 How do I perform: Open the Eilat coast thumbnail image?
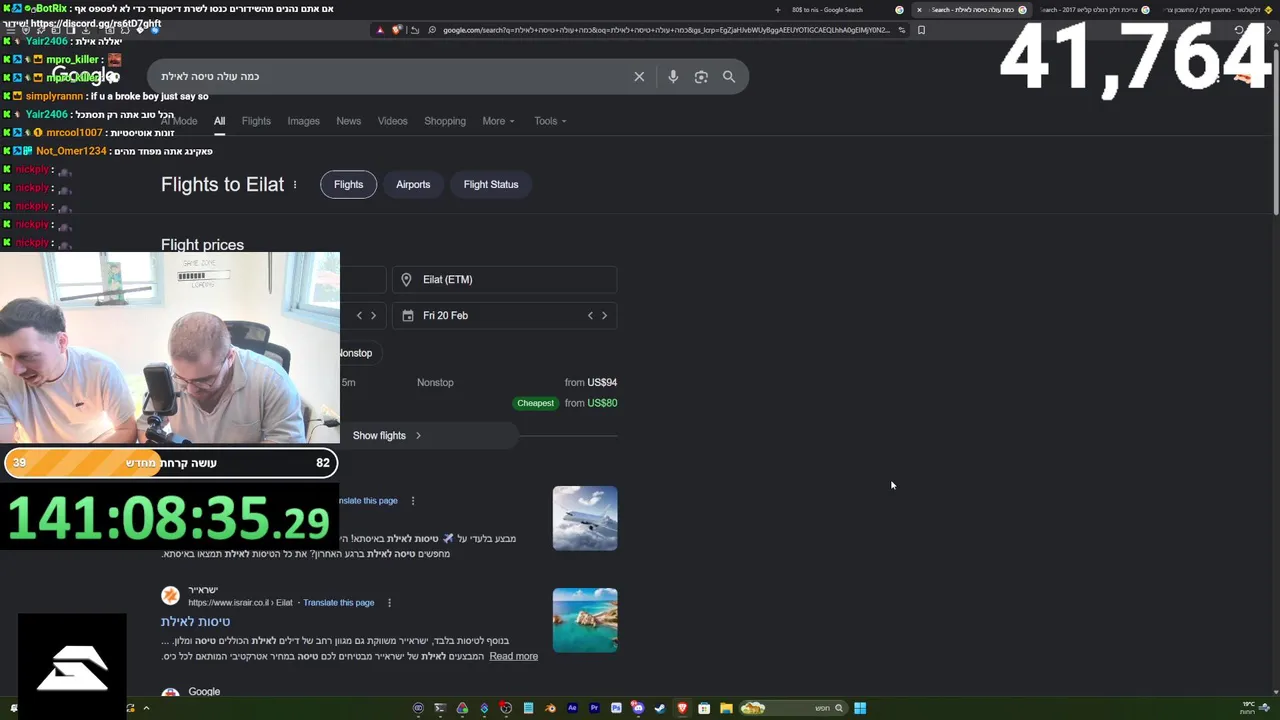pyautogui.click(x=585, y=621)
